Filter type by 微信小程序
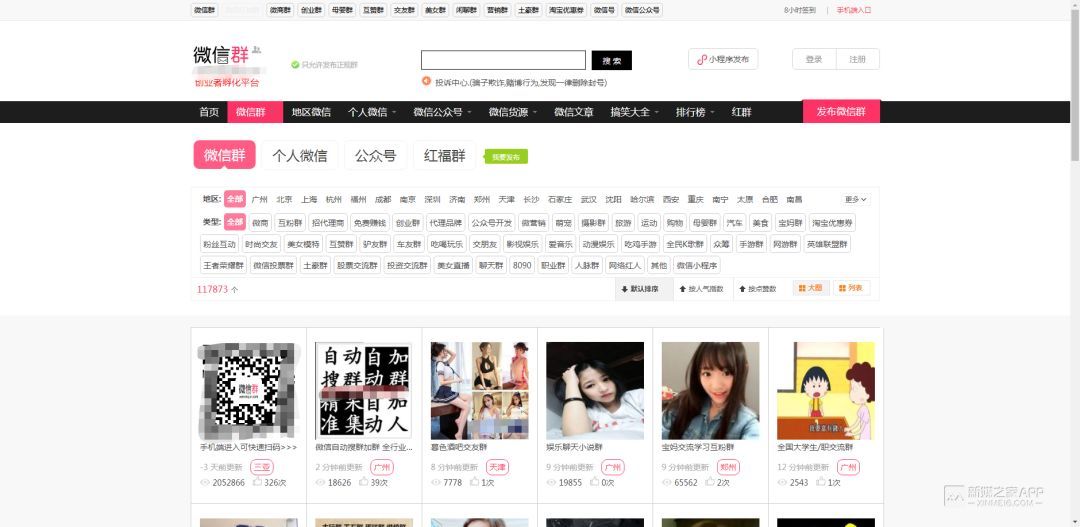 [x=696, y=265]
